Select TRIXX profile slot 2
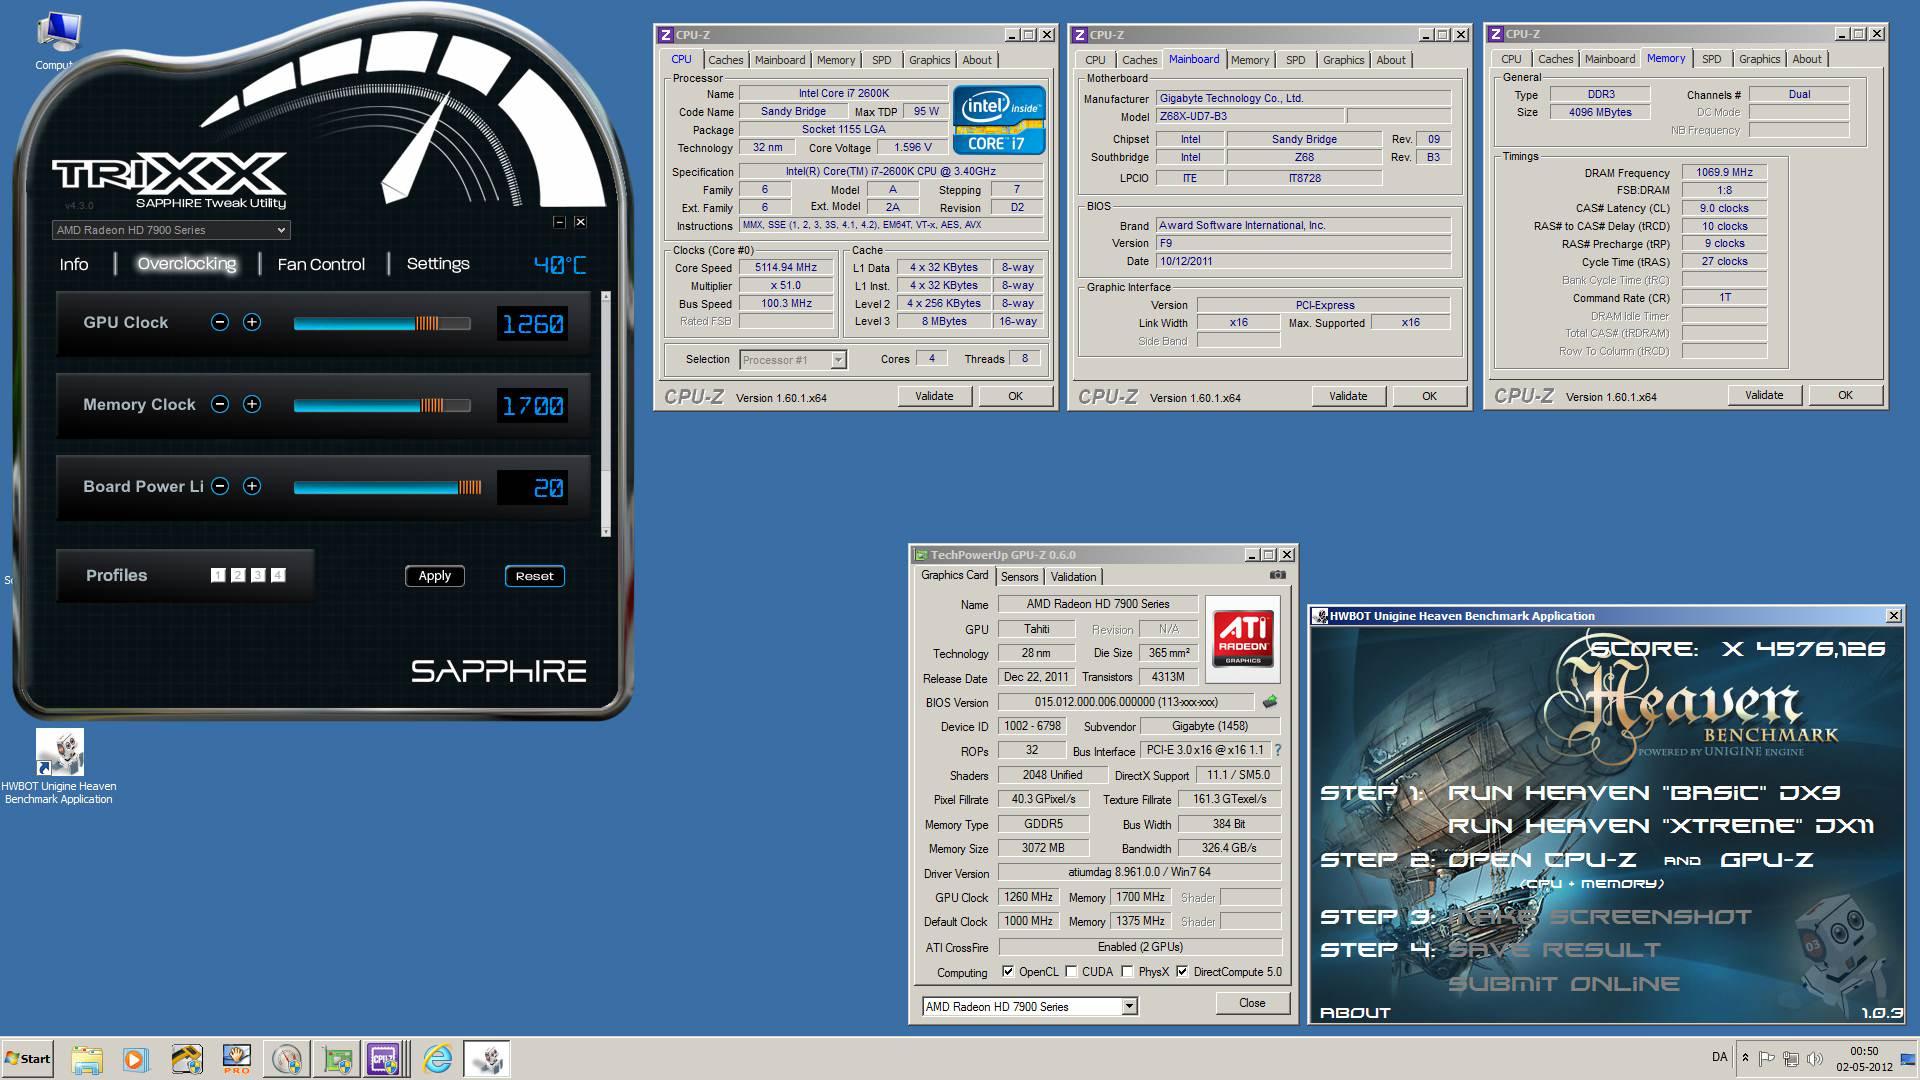The image size is (1920, 1080). click(x=238, y=575)
